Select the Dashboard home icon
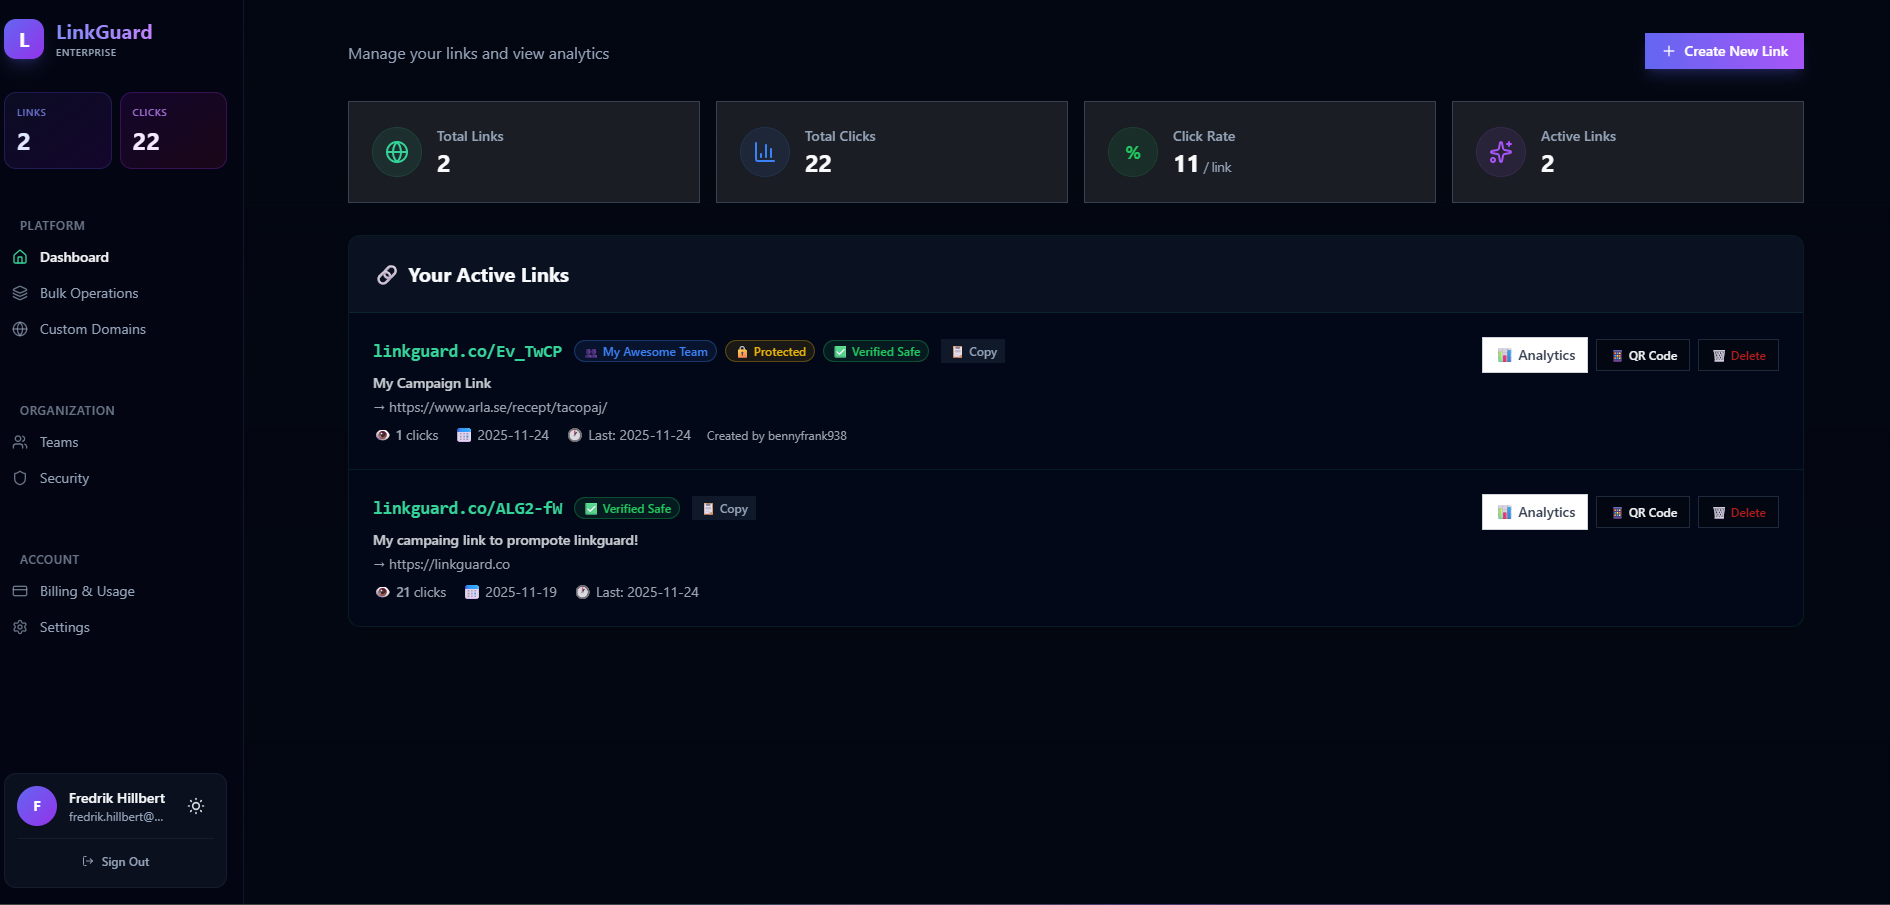Viewport: 1890px width, 905px height. click(x=20, y=257)
